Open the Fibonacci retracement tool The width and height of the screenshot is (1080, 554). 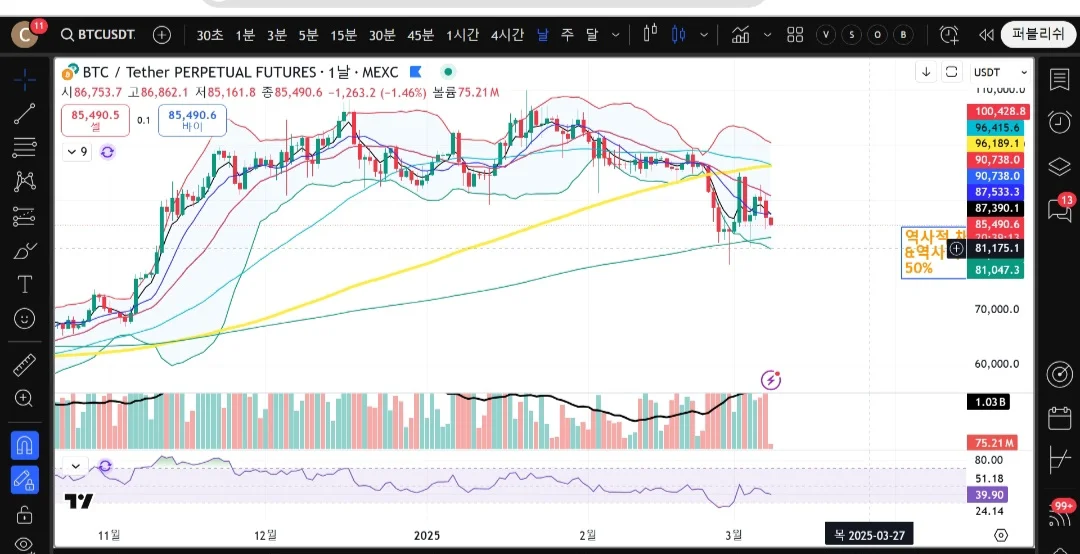(x=25, y=147)
